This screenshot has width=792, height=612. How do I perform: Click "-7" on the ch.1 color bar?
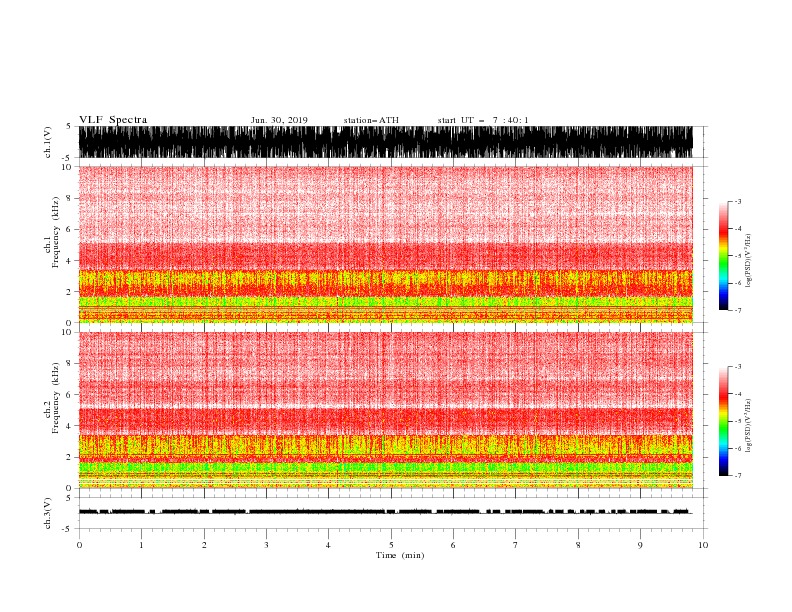click(738, 310)
